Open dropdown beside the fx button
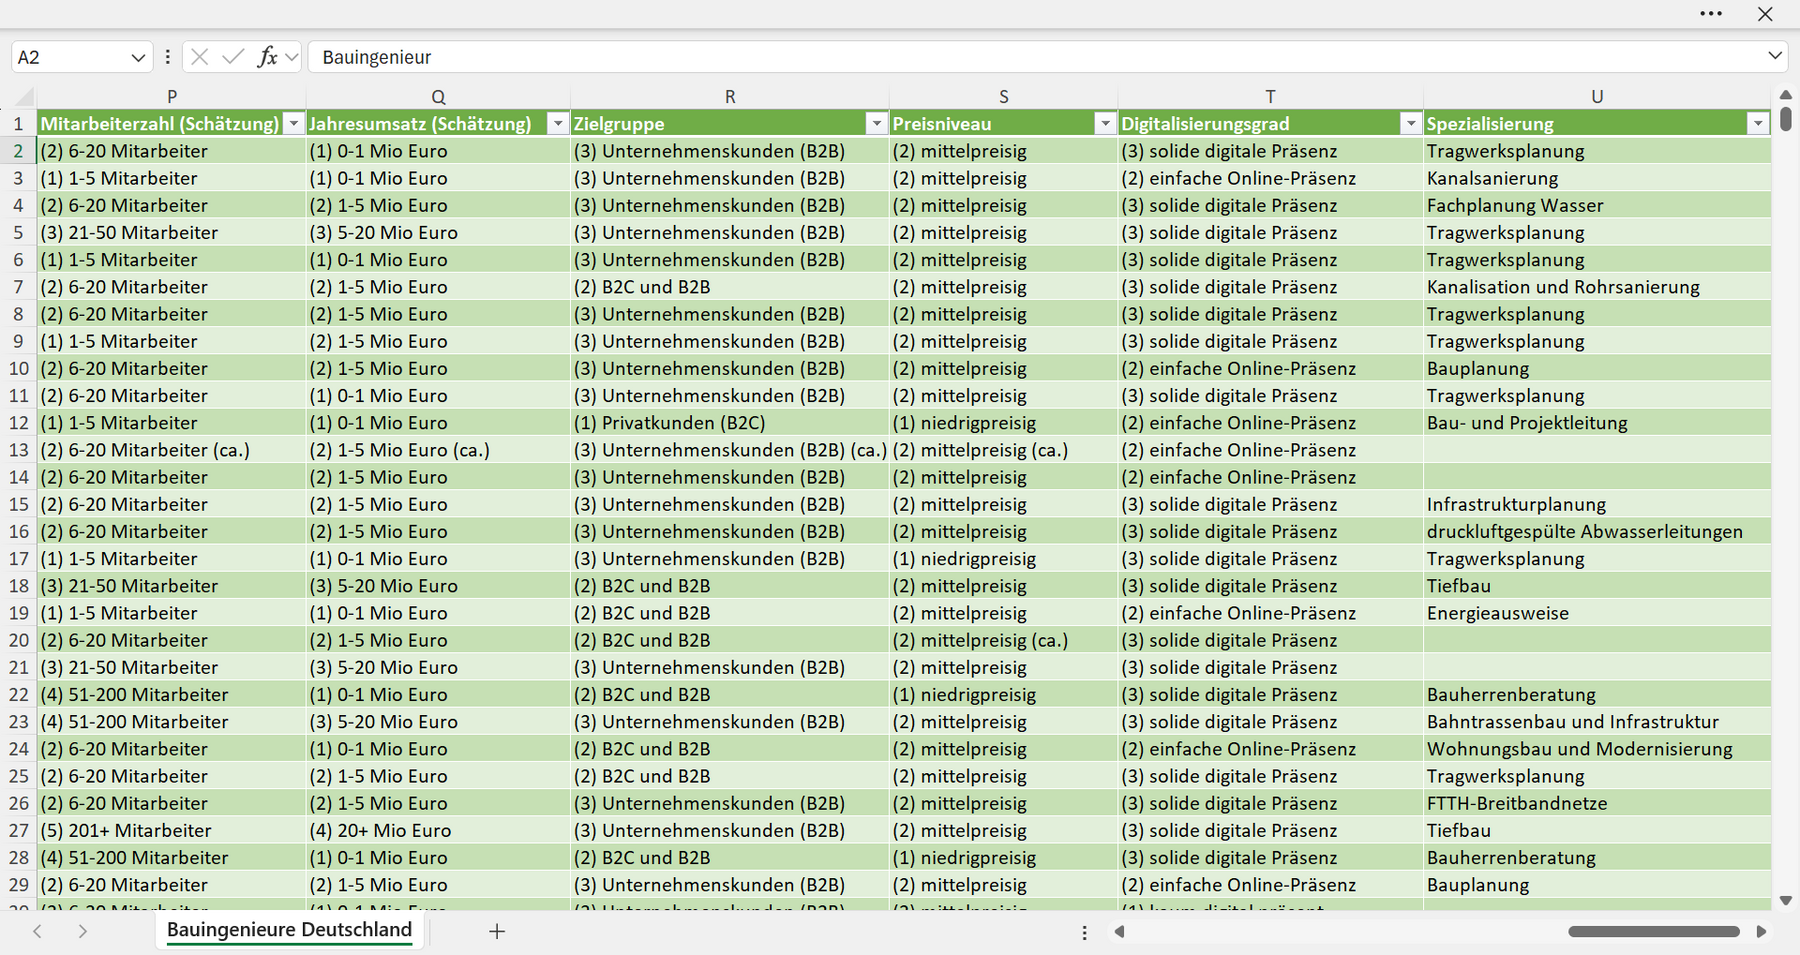 292,57
